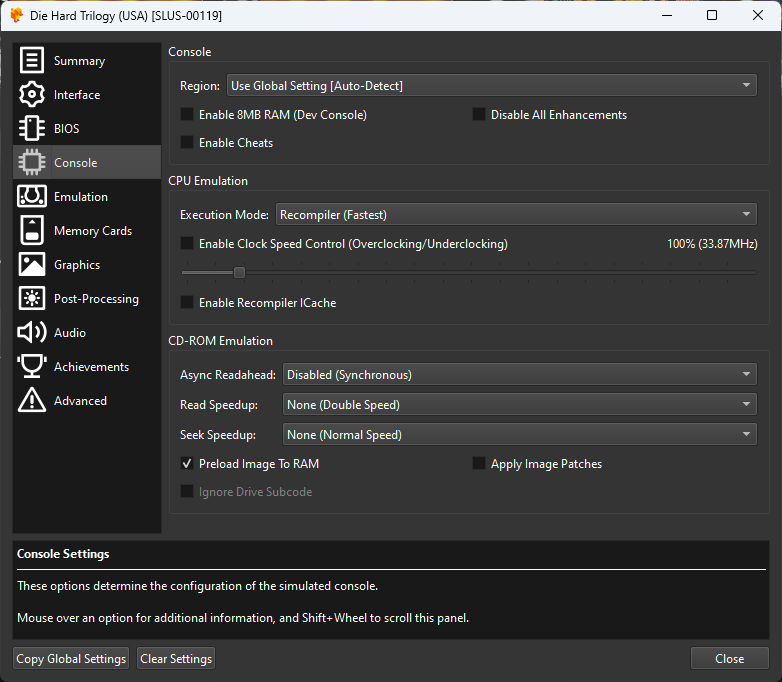Maximize the Die Hard Trilogy settings window

[712, 15]
